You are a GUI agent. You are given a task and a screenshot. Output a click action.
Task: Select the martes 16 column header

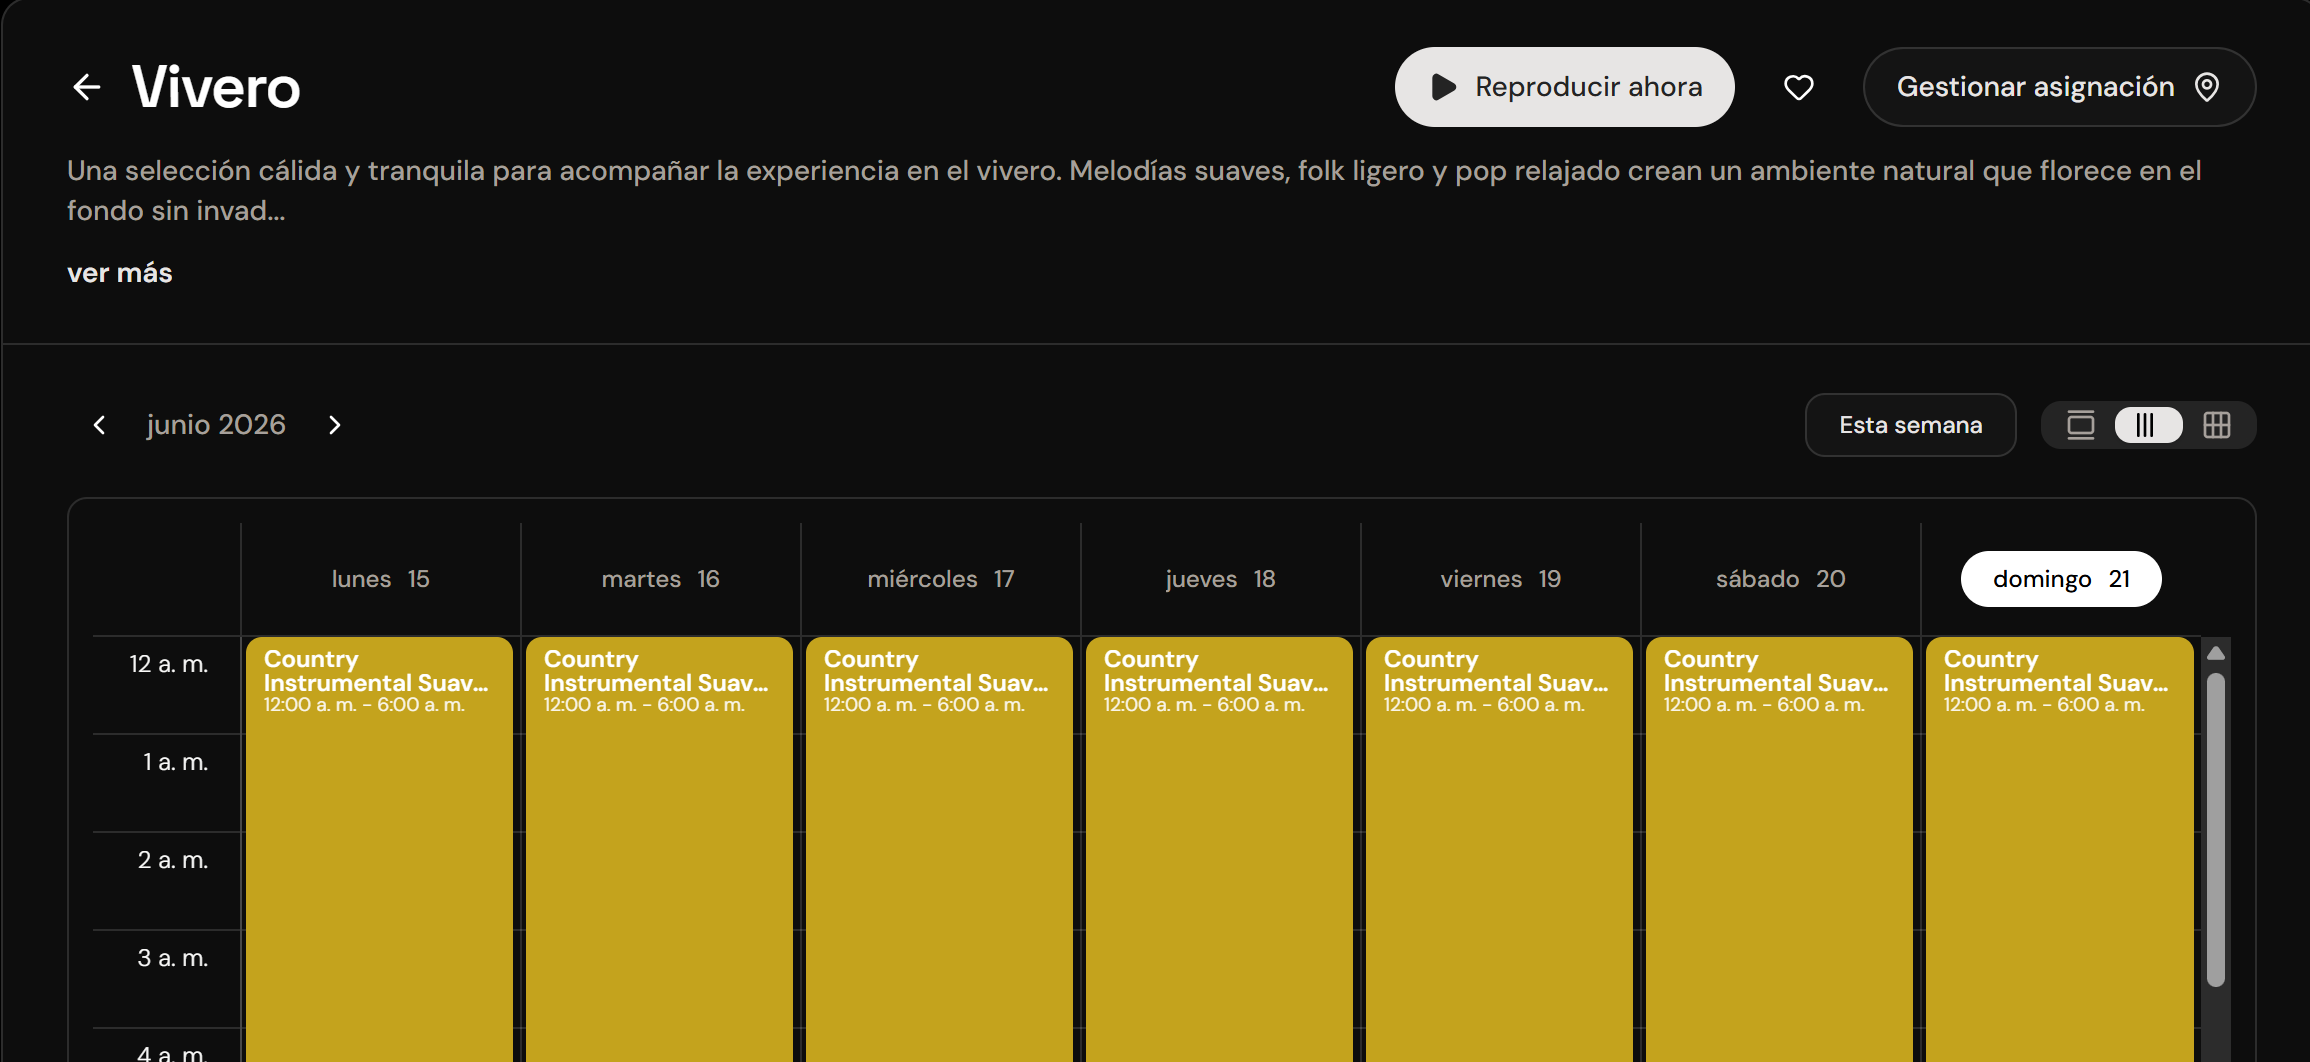tap(660, 579)
